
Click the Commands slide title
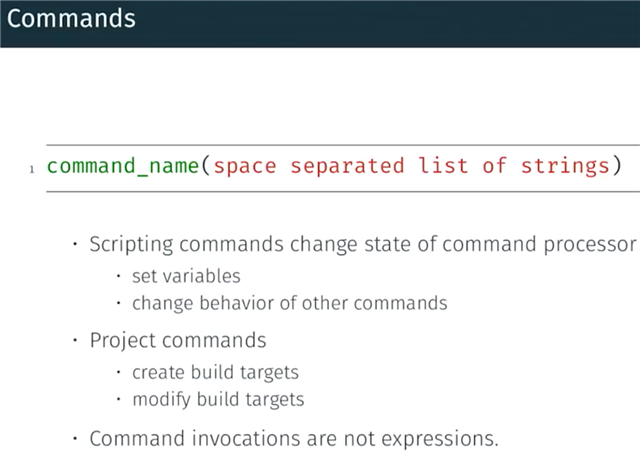[71, 19]
